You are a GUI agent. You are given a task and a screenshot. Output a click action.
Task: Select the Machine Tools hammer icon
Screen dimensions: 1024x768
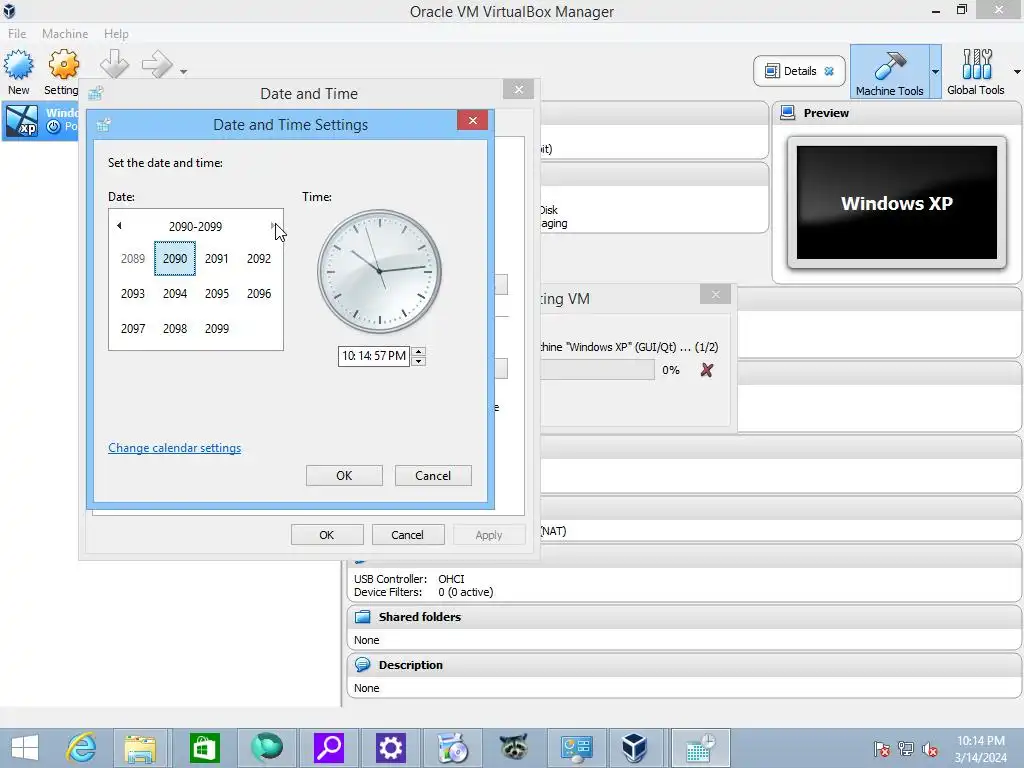click(889, 65)
